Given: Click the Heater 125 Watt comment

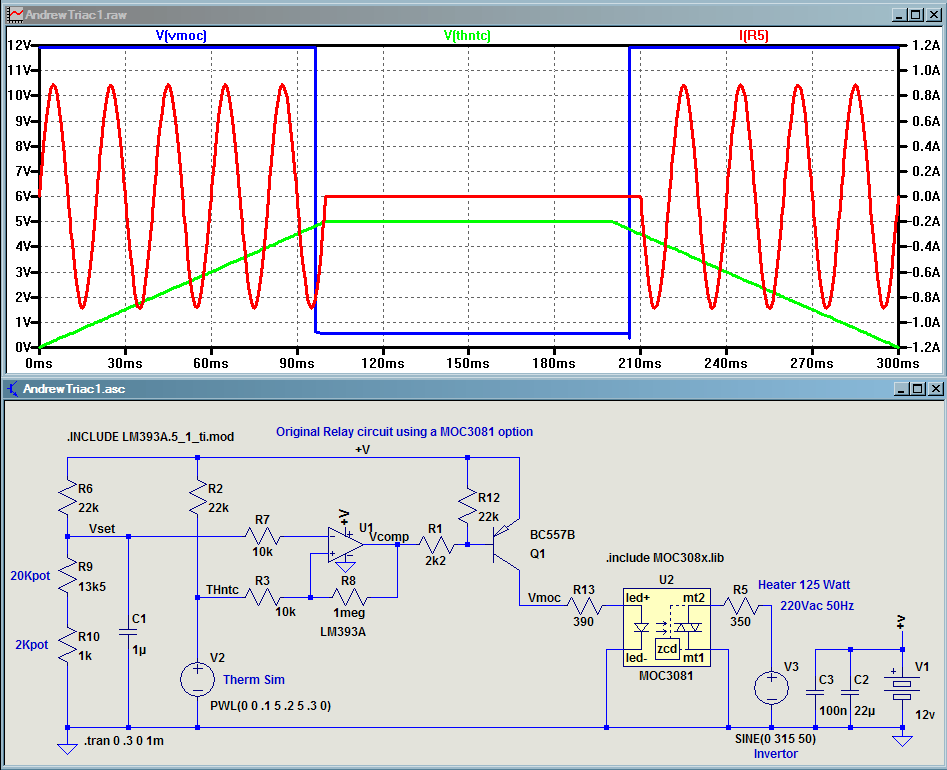Looking at the screenshot, I should (x=804, y=585).
